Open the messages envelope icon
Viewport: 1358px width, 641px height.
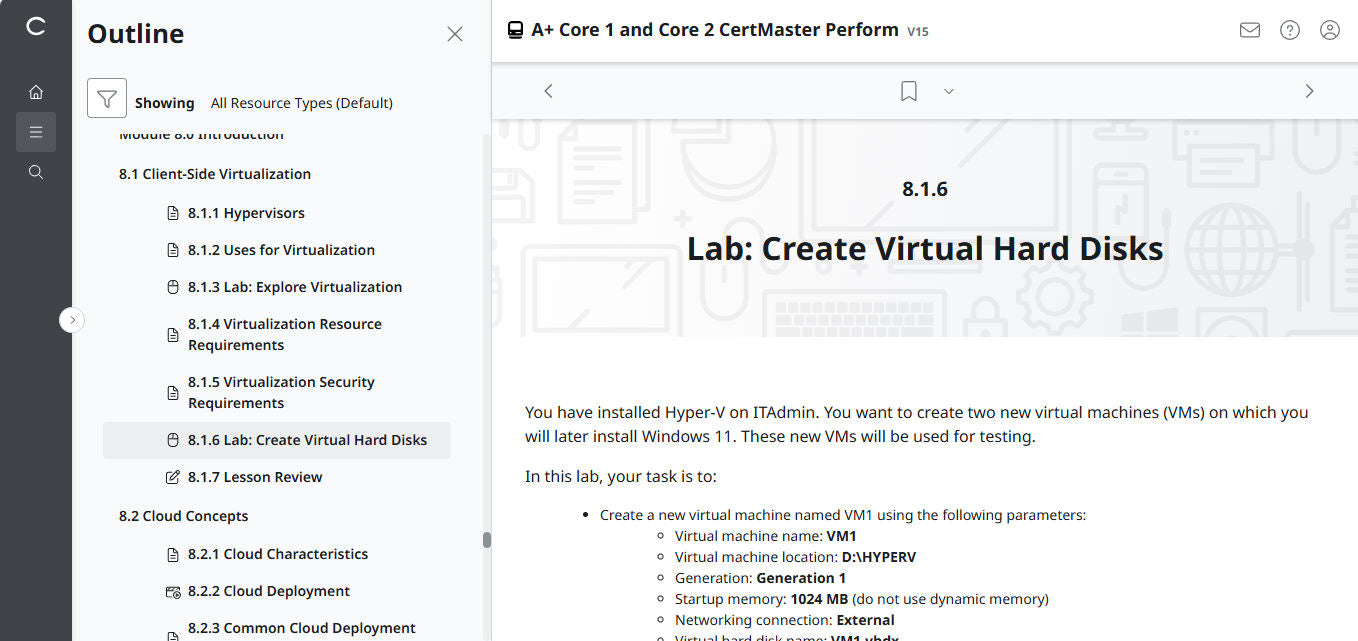click(1249, 30)
